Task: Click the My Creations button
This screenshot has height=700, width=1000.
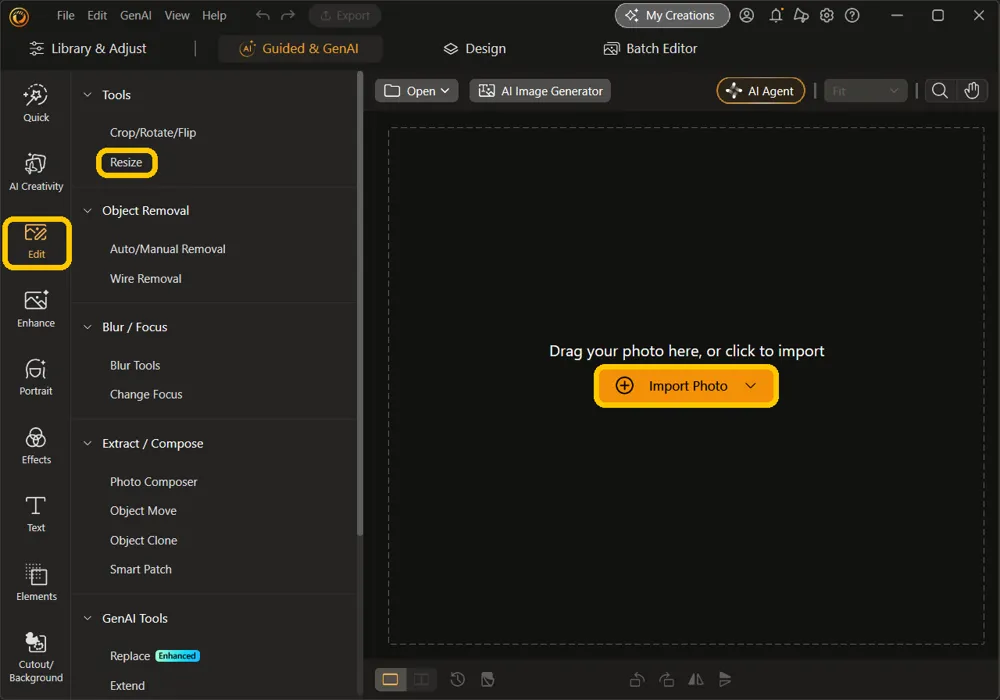Action: coord(672,15)
